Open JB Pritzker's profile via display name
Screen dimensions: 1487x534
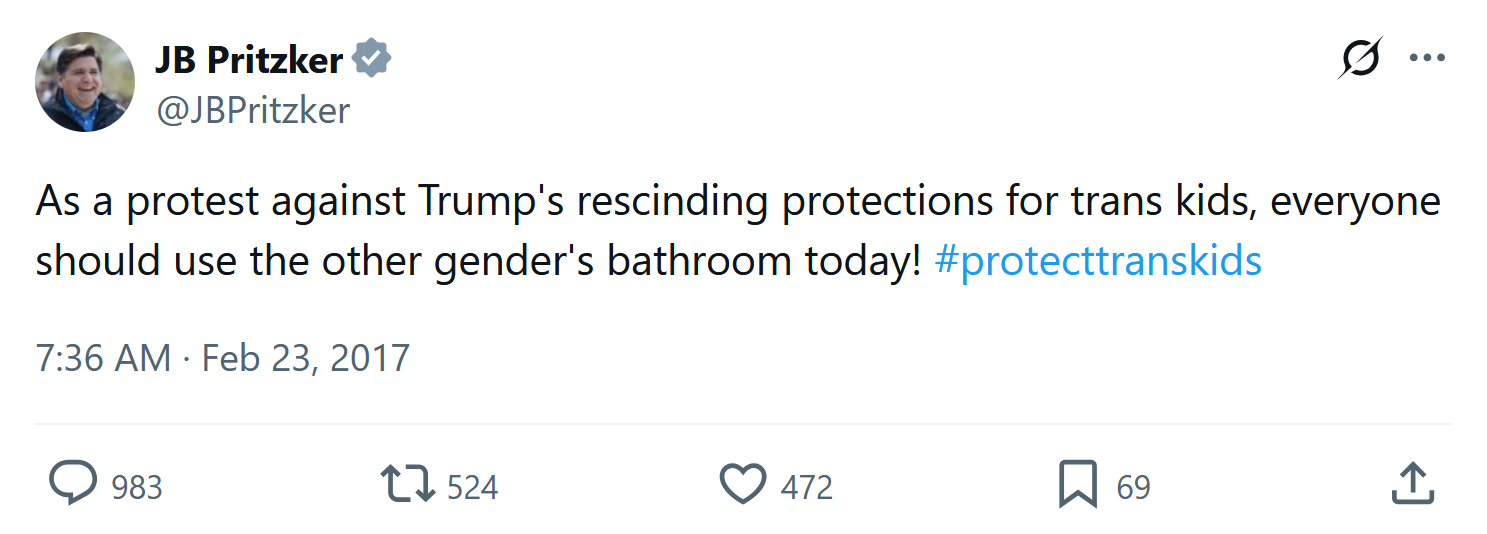tap(248, 61)
